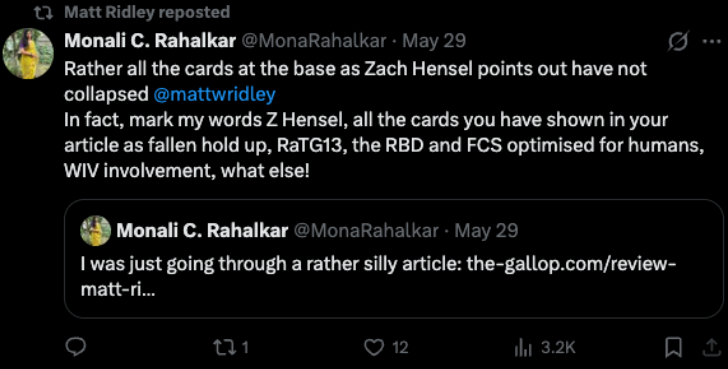Share the tweet using upload arrow icon
This screenshot has width=728, height=369.
pyautogui.click(x=711, y=348)
